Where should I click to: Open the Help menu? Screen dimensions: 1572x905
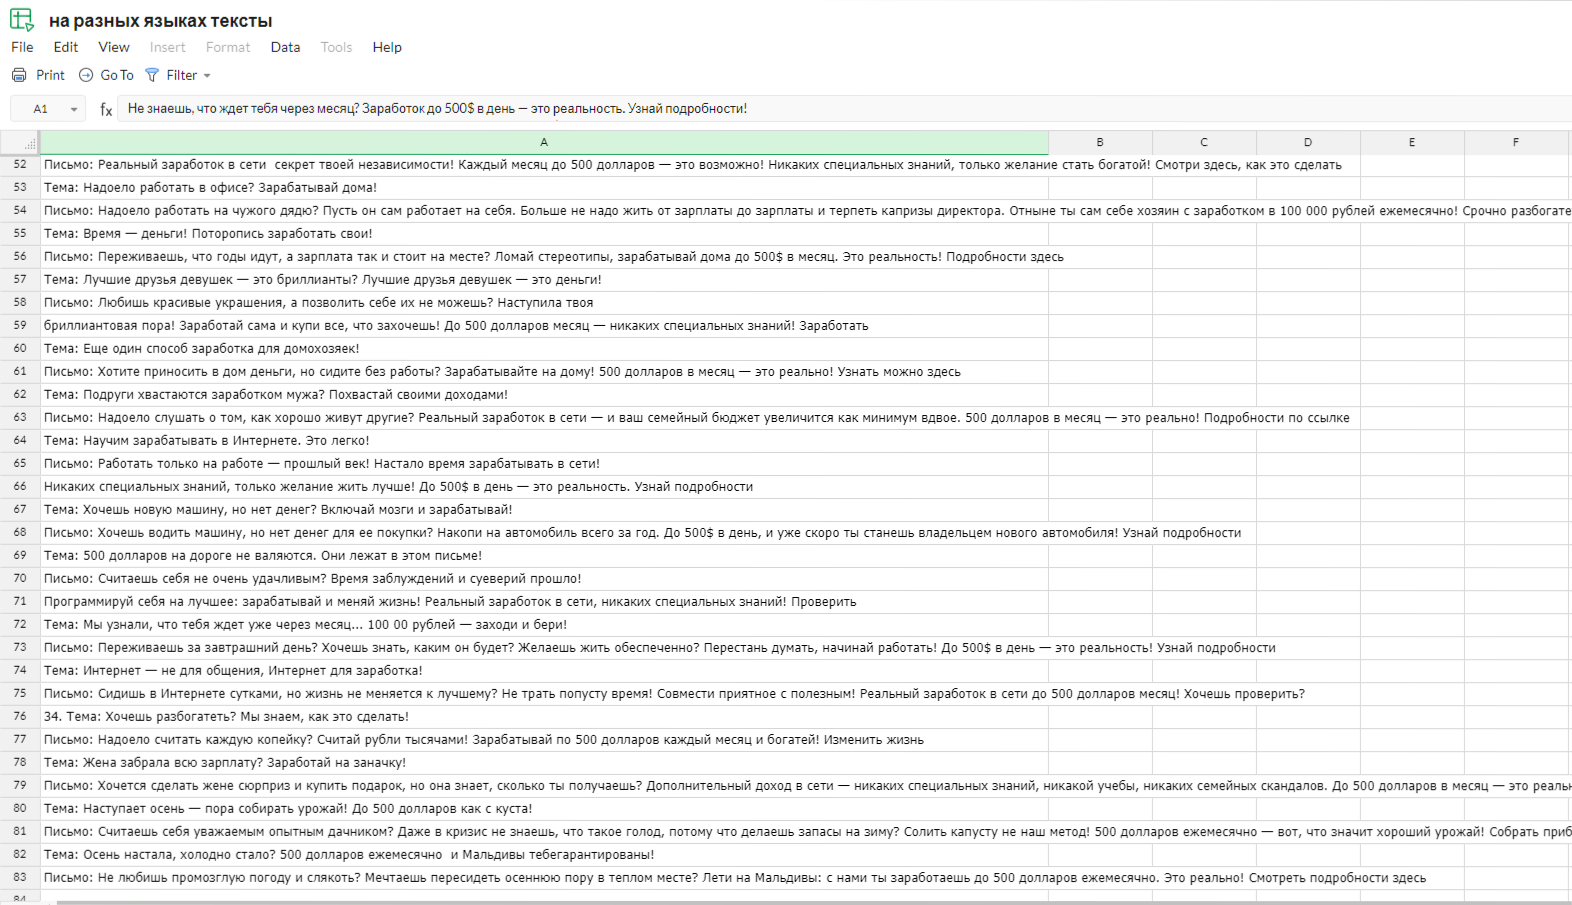tap(387, 47)
